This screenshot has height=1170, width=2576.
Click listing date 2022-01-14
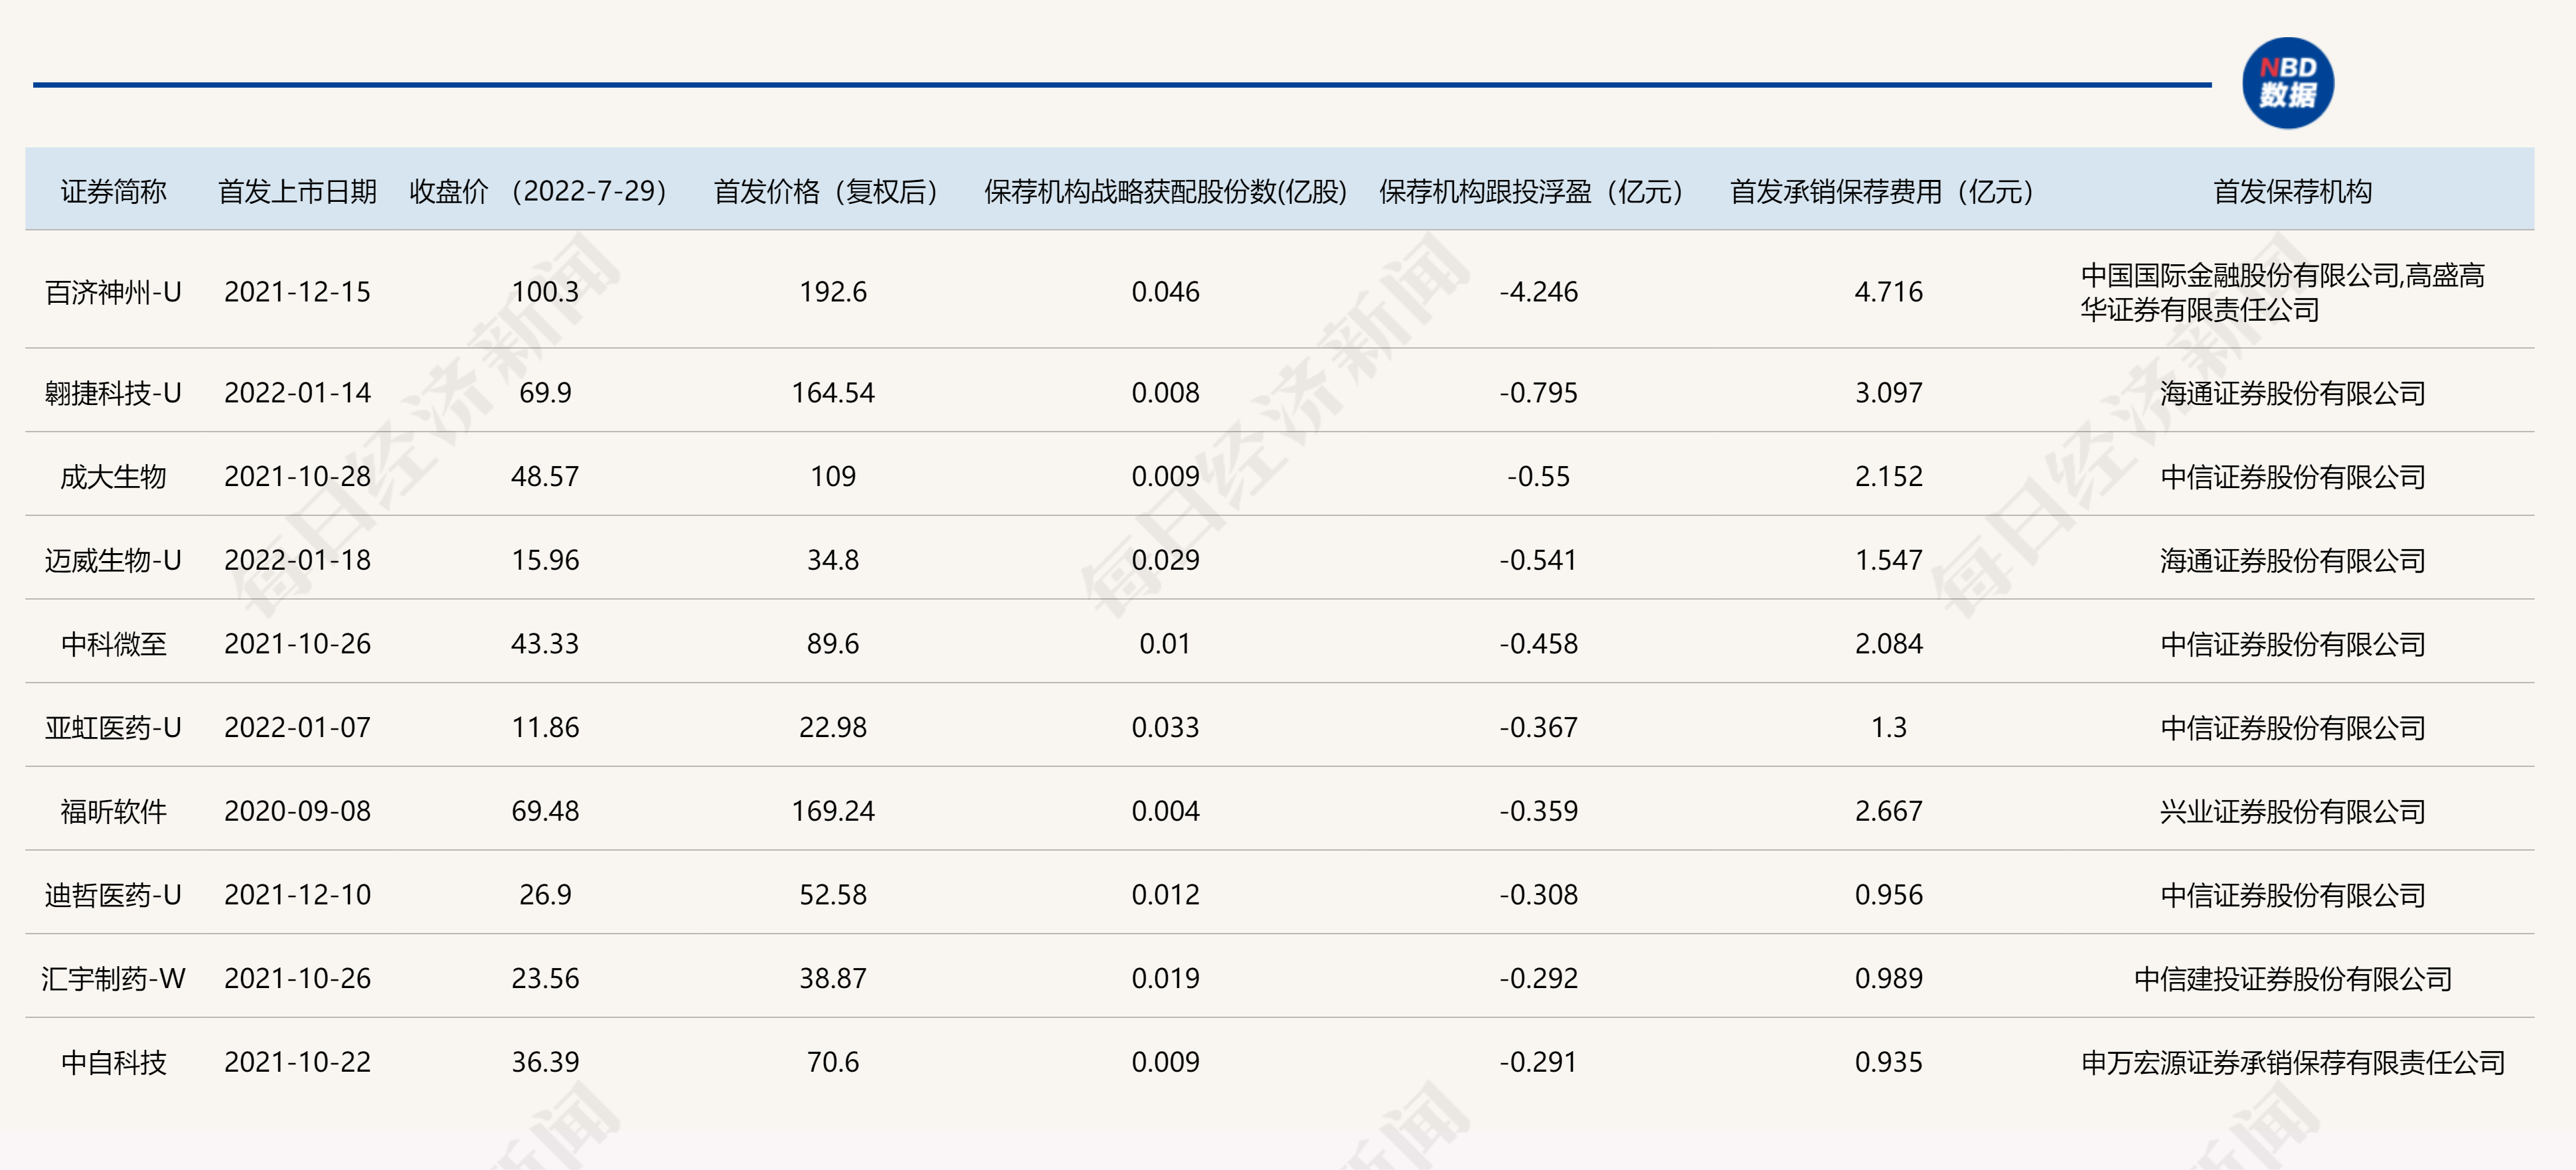coord(297,393)
